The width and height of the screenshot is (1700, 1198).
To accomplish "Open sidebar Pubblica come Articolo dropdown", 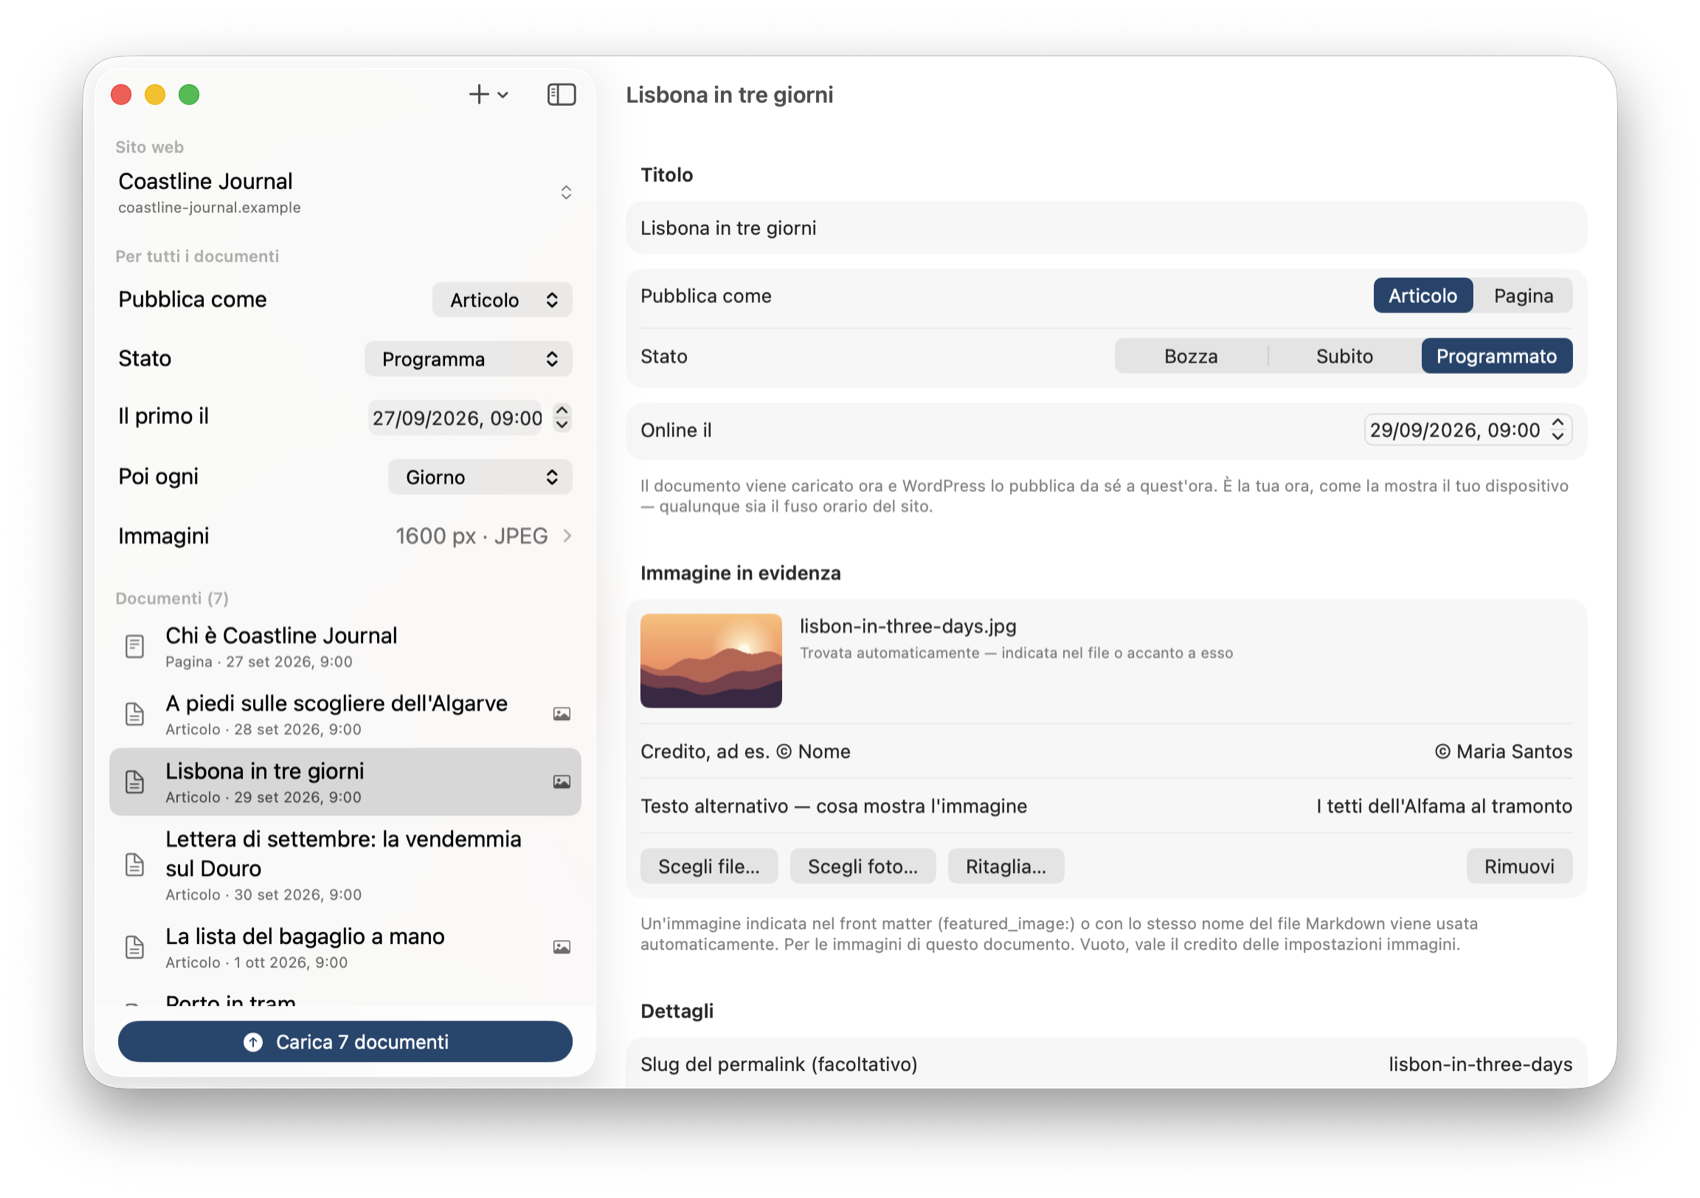I will (502, 300).
